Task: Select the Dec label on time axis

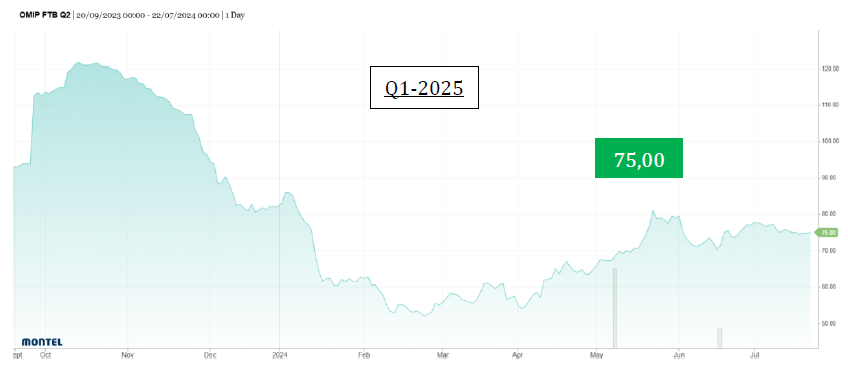Action: click(x=210, y=356)
